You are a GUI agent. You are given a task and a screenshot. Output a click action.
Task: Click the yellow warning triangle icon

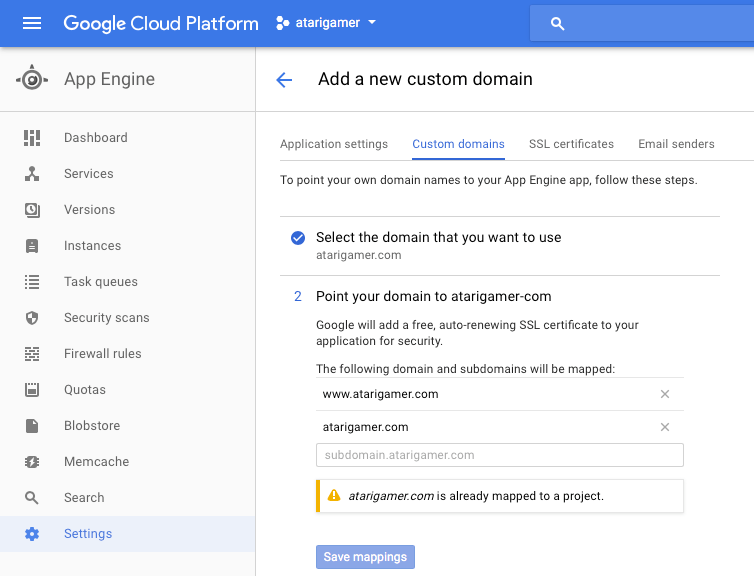pyautogui.click(x=334, y=495)
